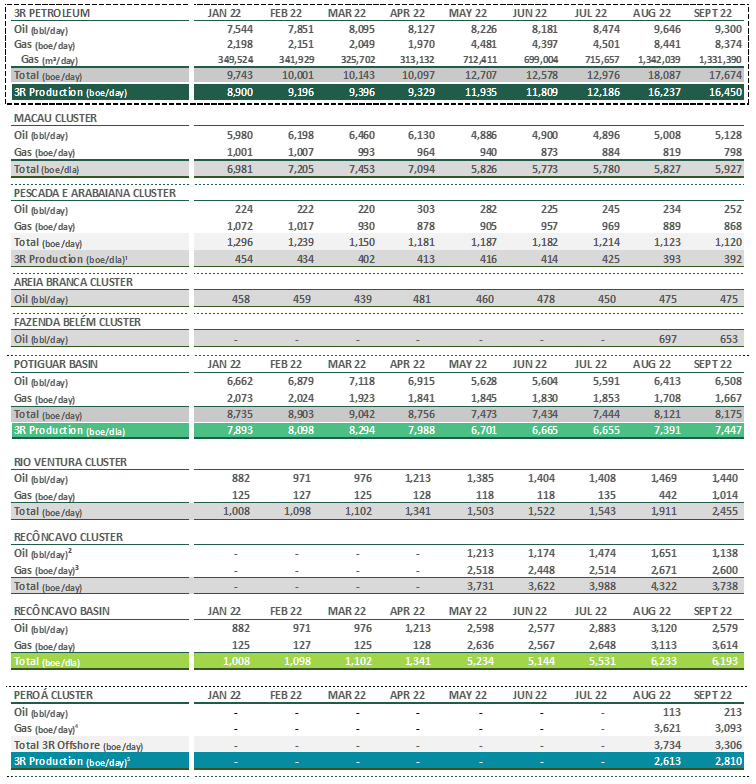
Task: Select the Rio Ventura oil value 1,385
Action: click(480, 478)
